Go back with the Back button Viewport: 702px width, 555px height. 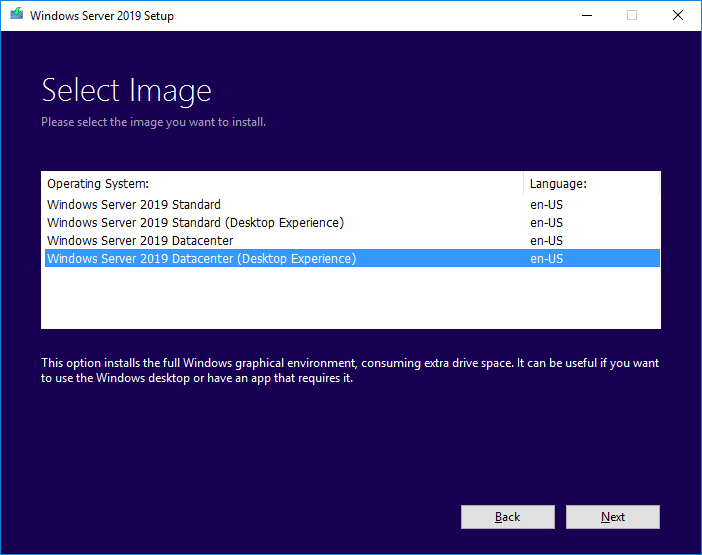(x=508, y=517)
